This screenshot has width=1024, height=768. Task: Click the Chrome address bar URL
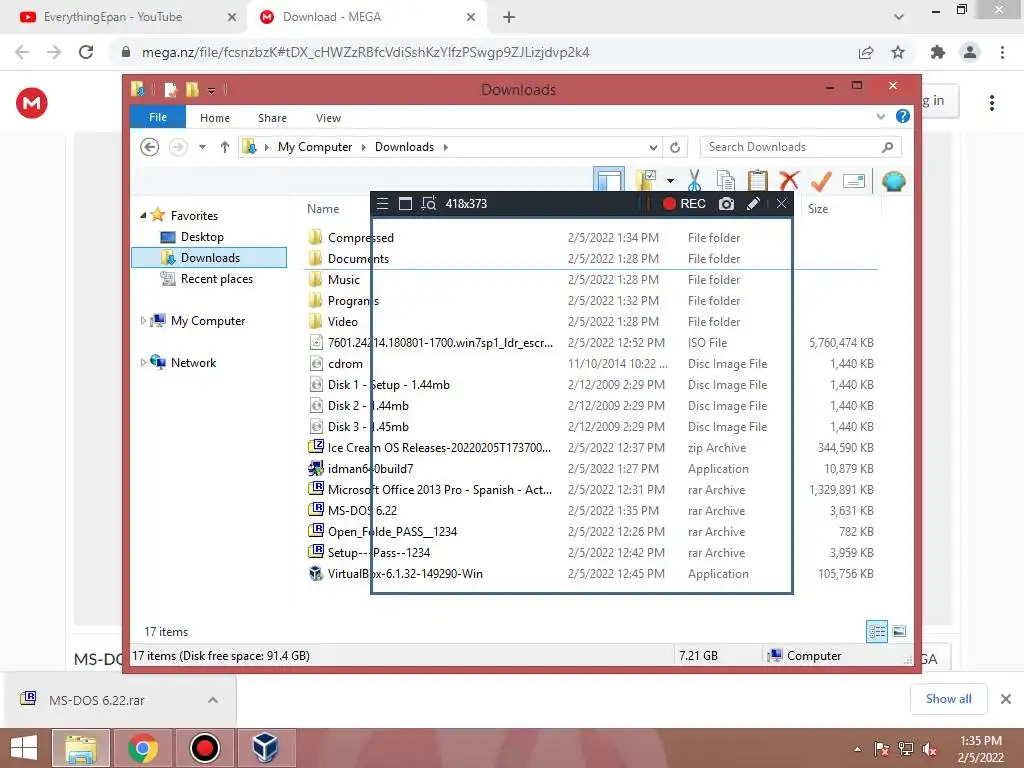click(366, 52)
